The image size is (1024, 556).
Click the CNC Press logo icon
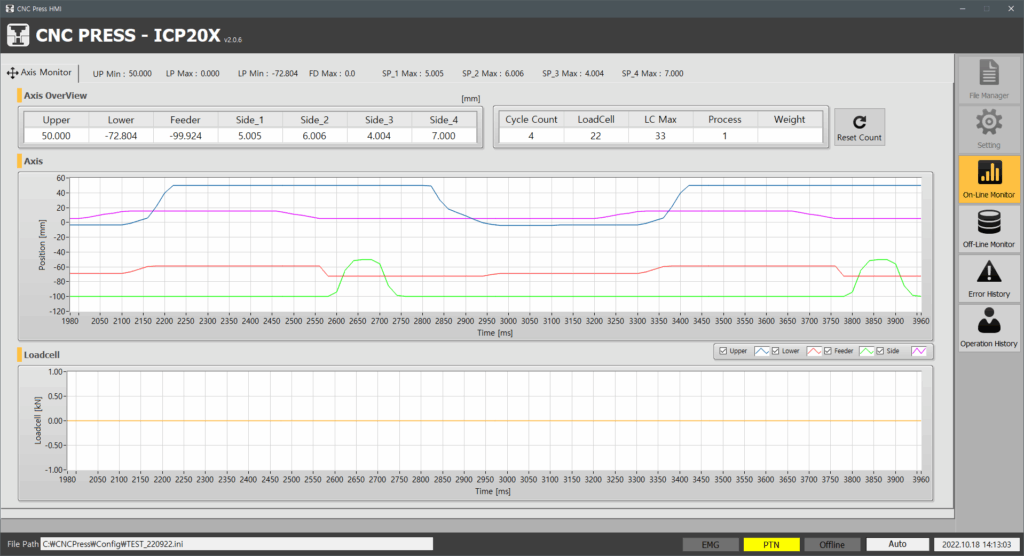17,36
